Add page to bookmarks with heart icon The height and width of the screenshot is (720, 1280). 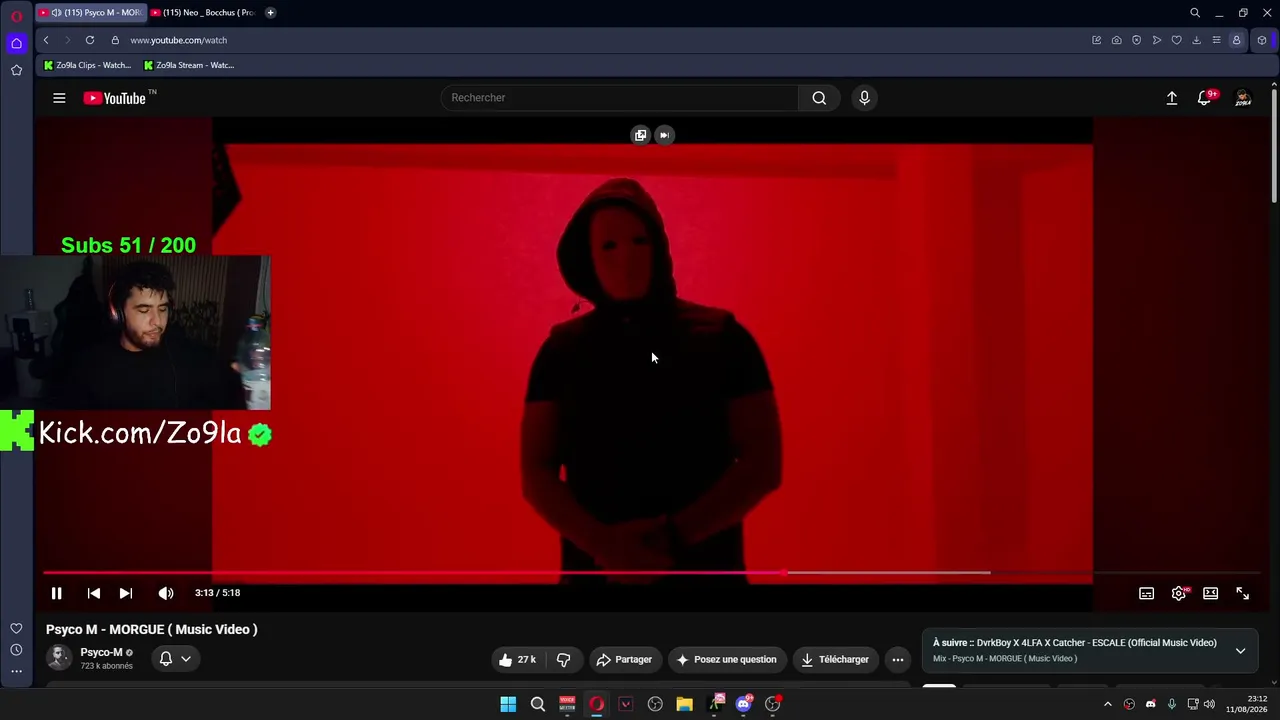tap(1176, 40)
